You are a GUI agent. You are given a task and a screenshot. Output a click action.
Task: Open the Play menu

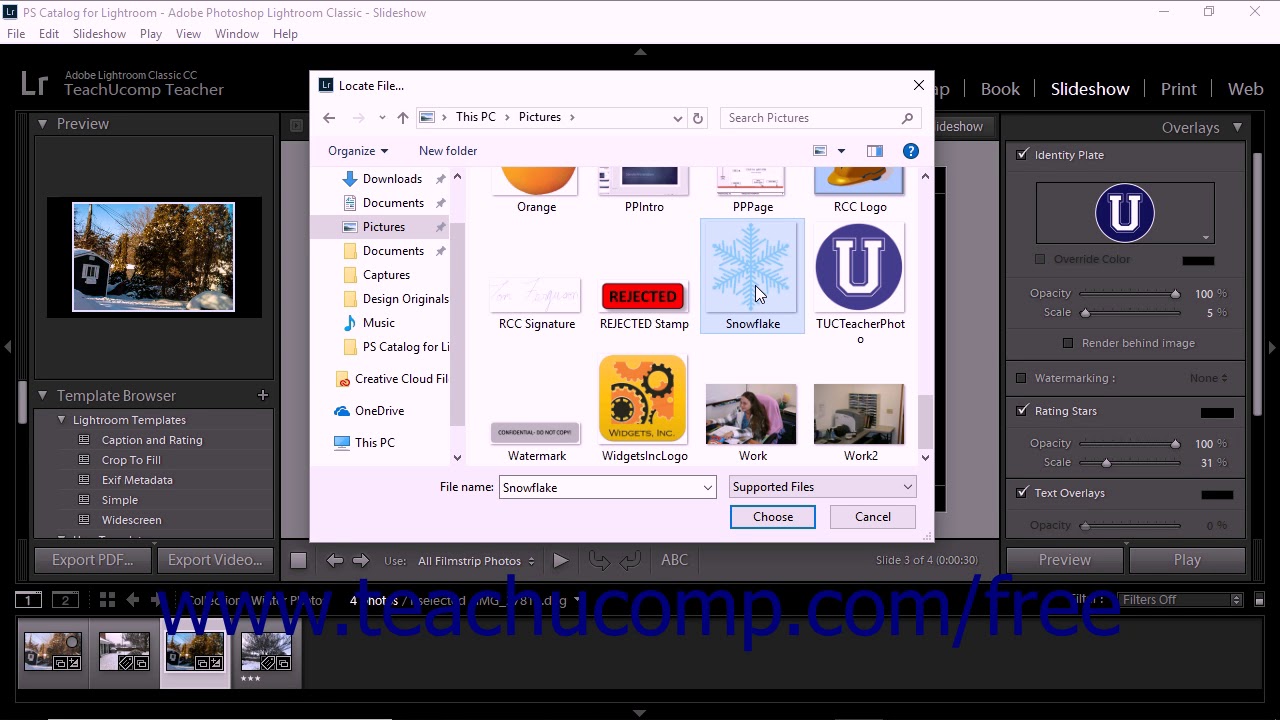coord(151,34)
